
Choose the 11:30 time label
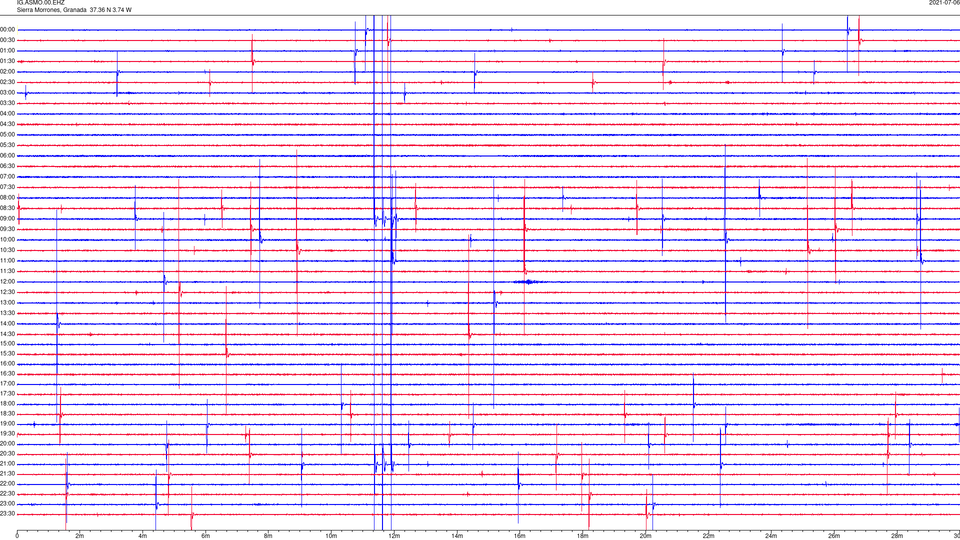point(8,271)
